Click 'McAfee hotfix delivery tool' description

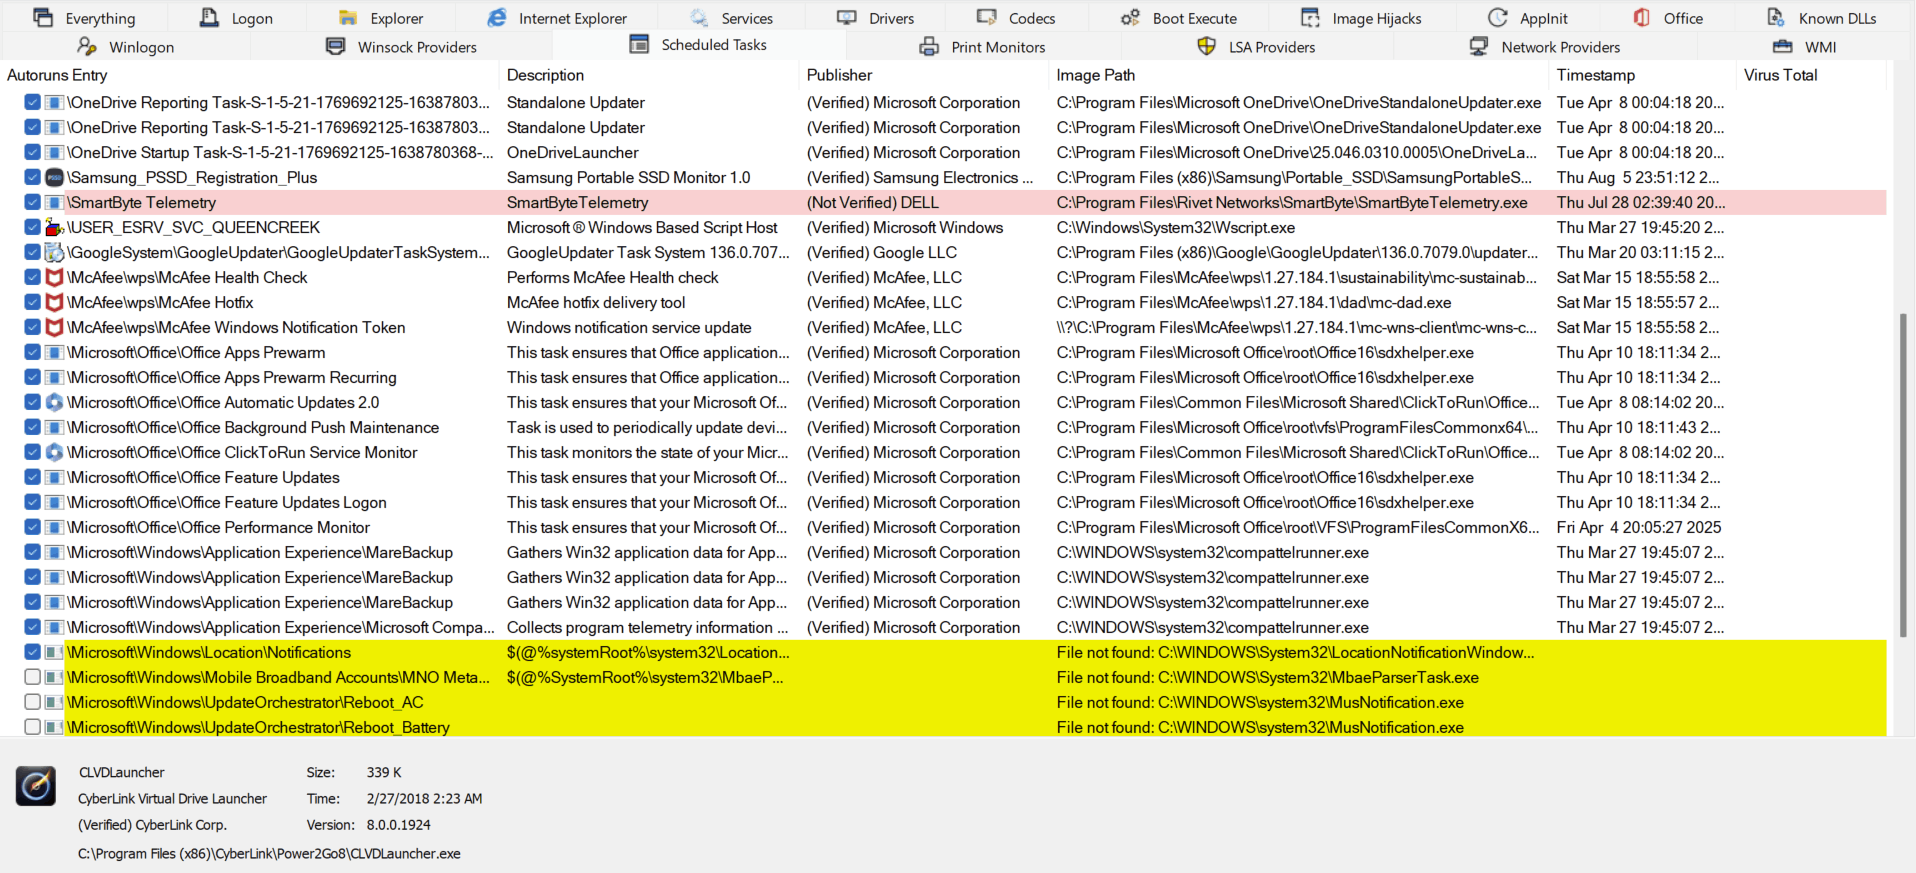[x=596, y=302]
